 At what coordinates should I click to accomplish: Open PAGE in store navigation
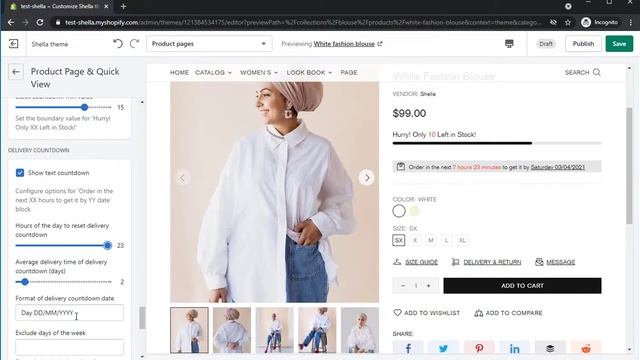click(x=349, y=72)
